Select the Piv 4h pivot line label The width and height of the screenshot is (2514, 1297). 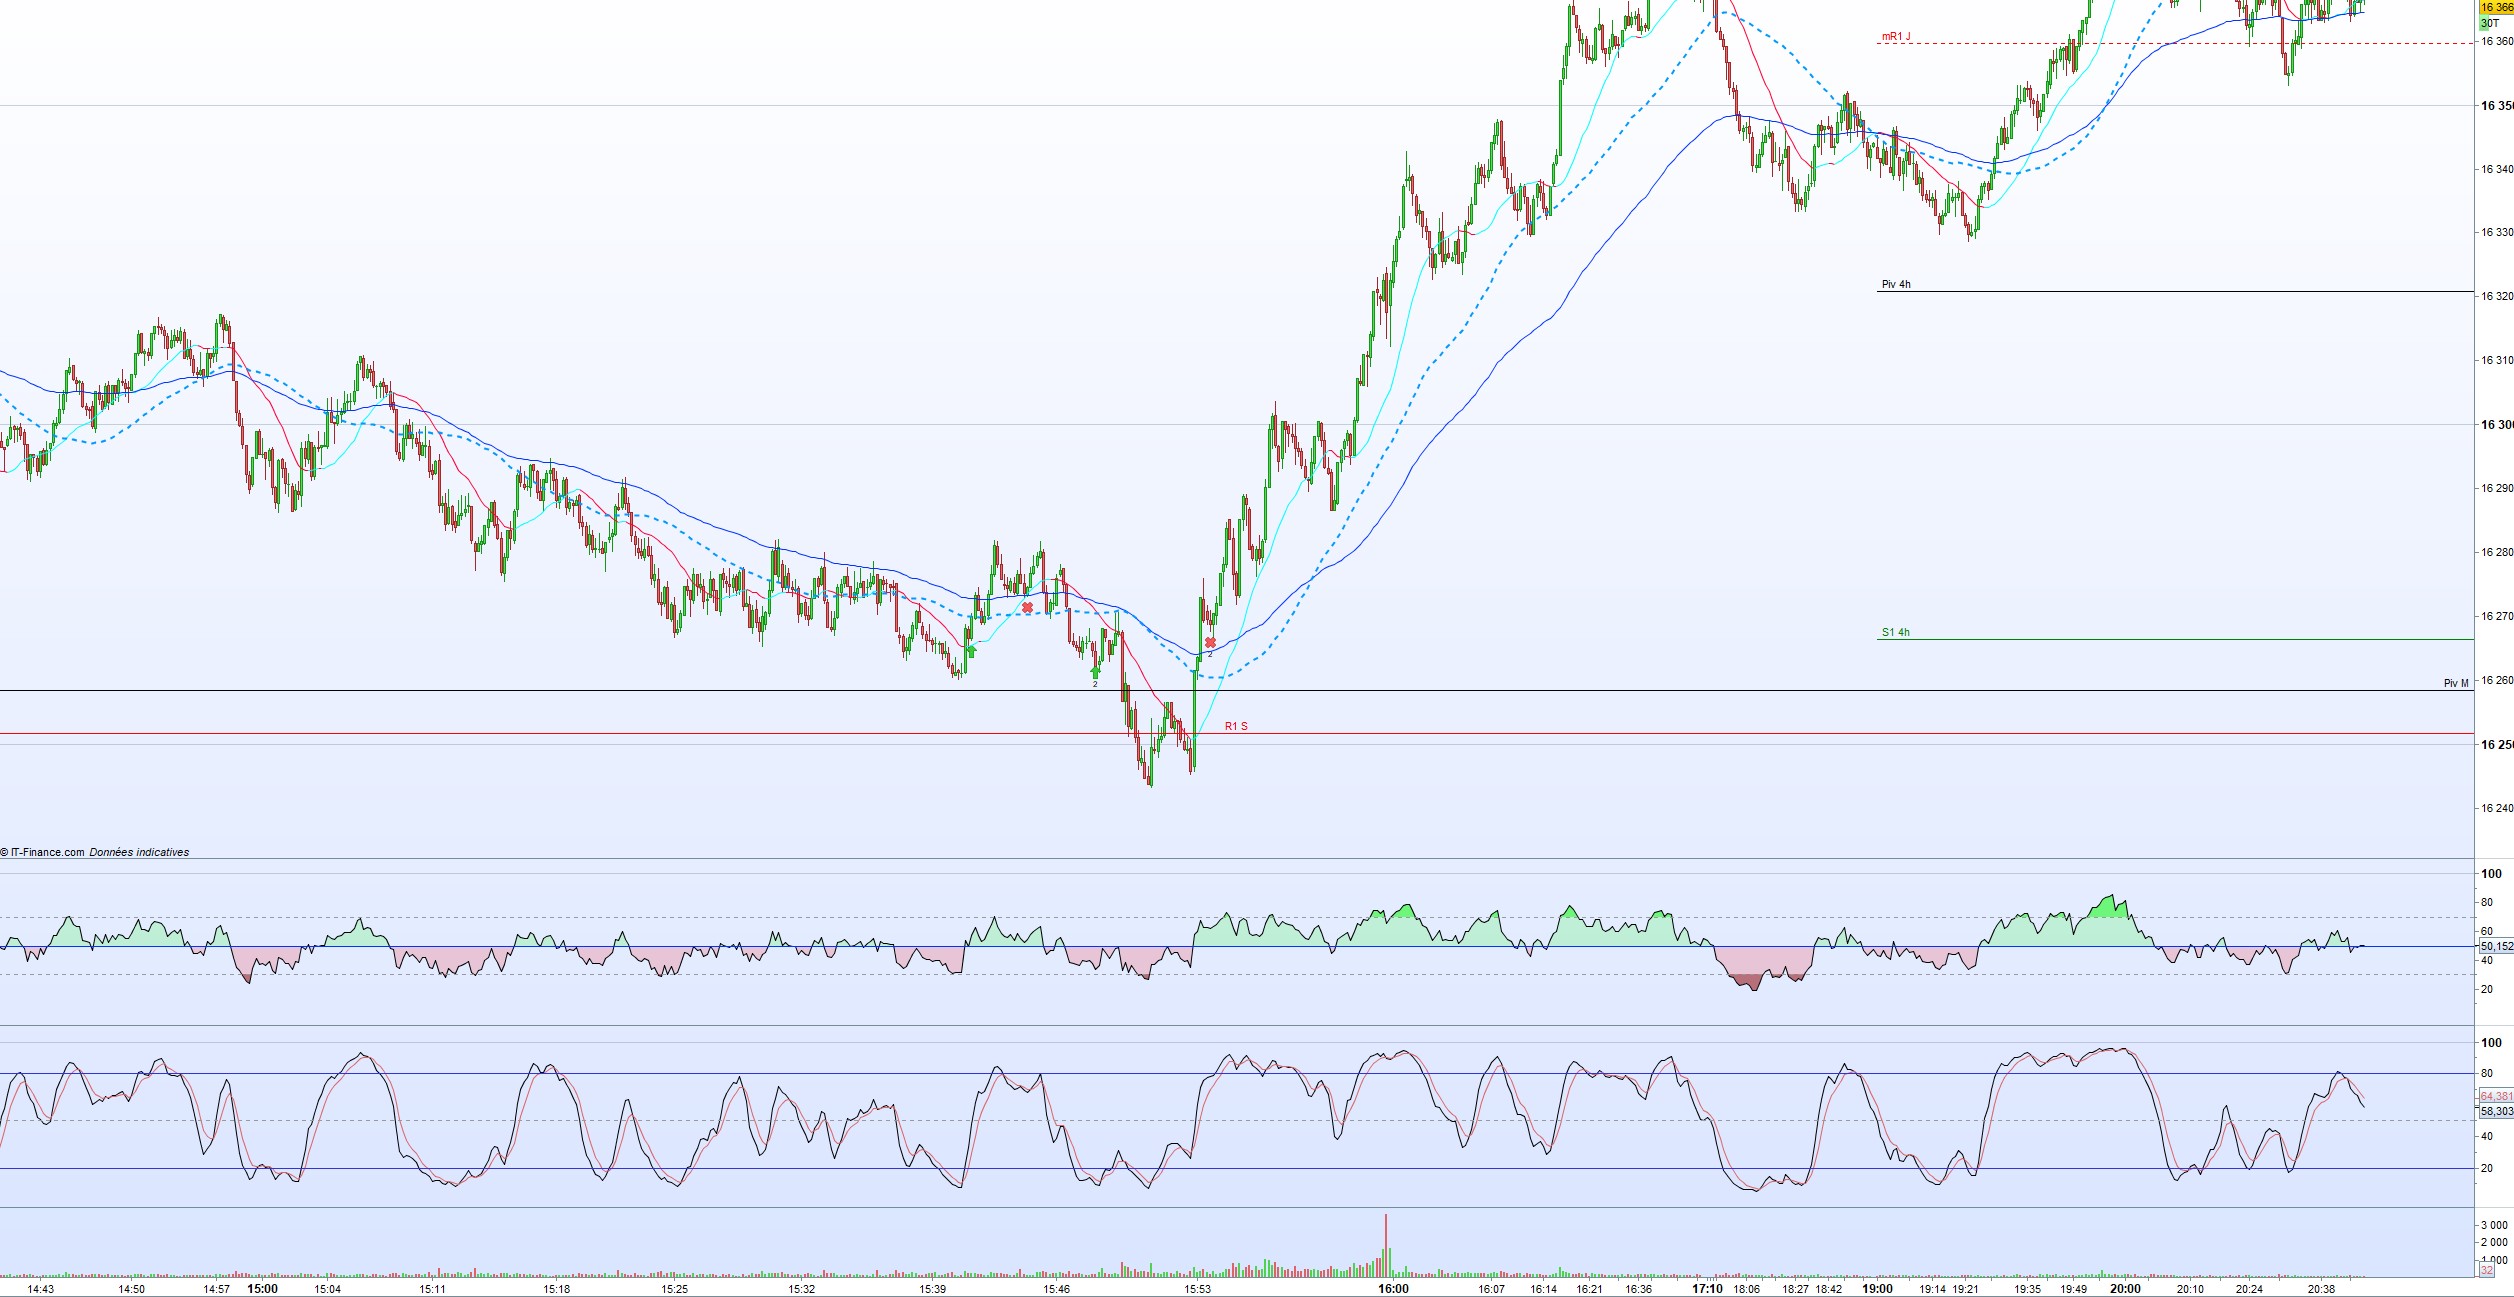click(1895, 285)
